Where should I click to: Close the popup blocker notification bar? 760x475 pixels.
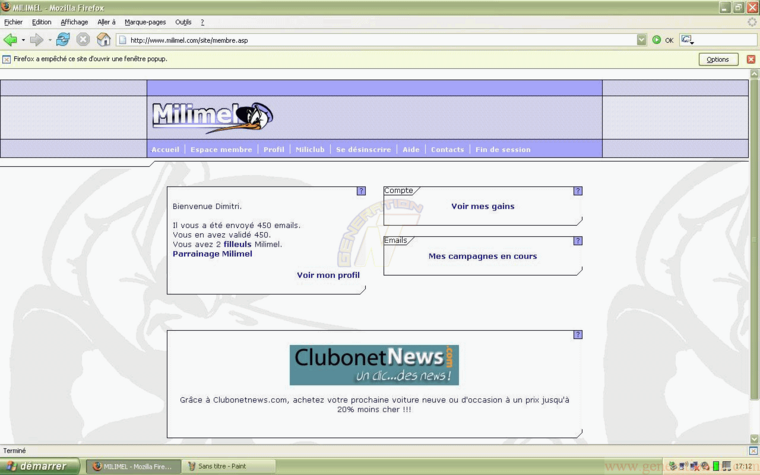tap(751, 59)
